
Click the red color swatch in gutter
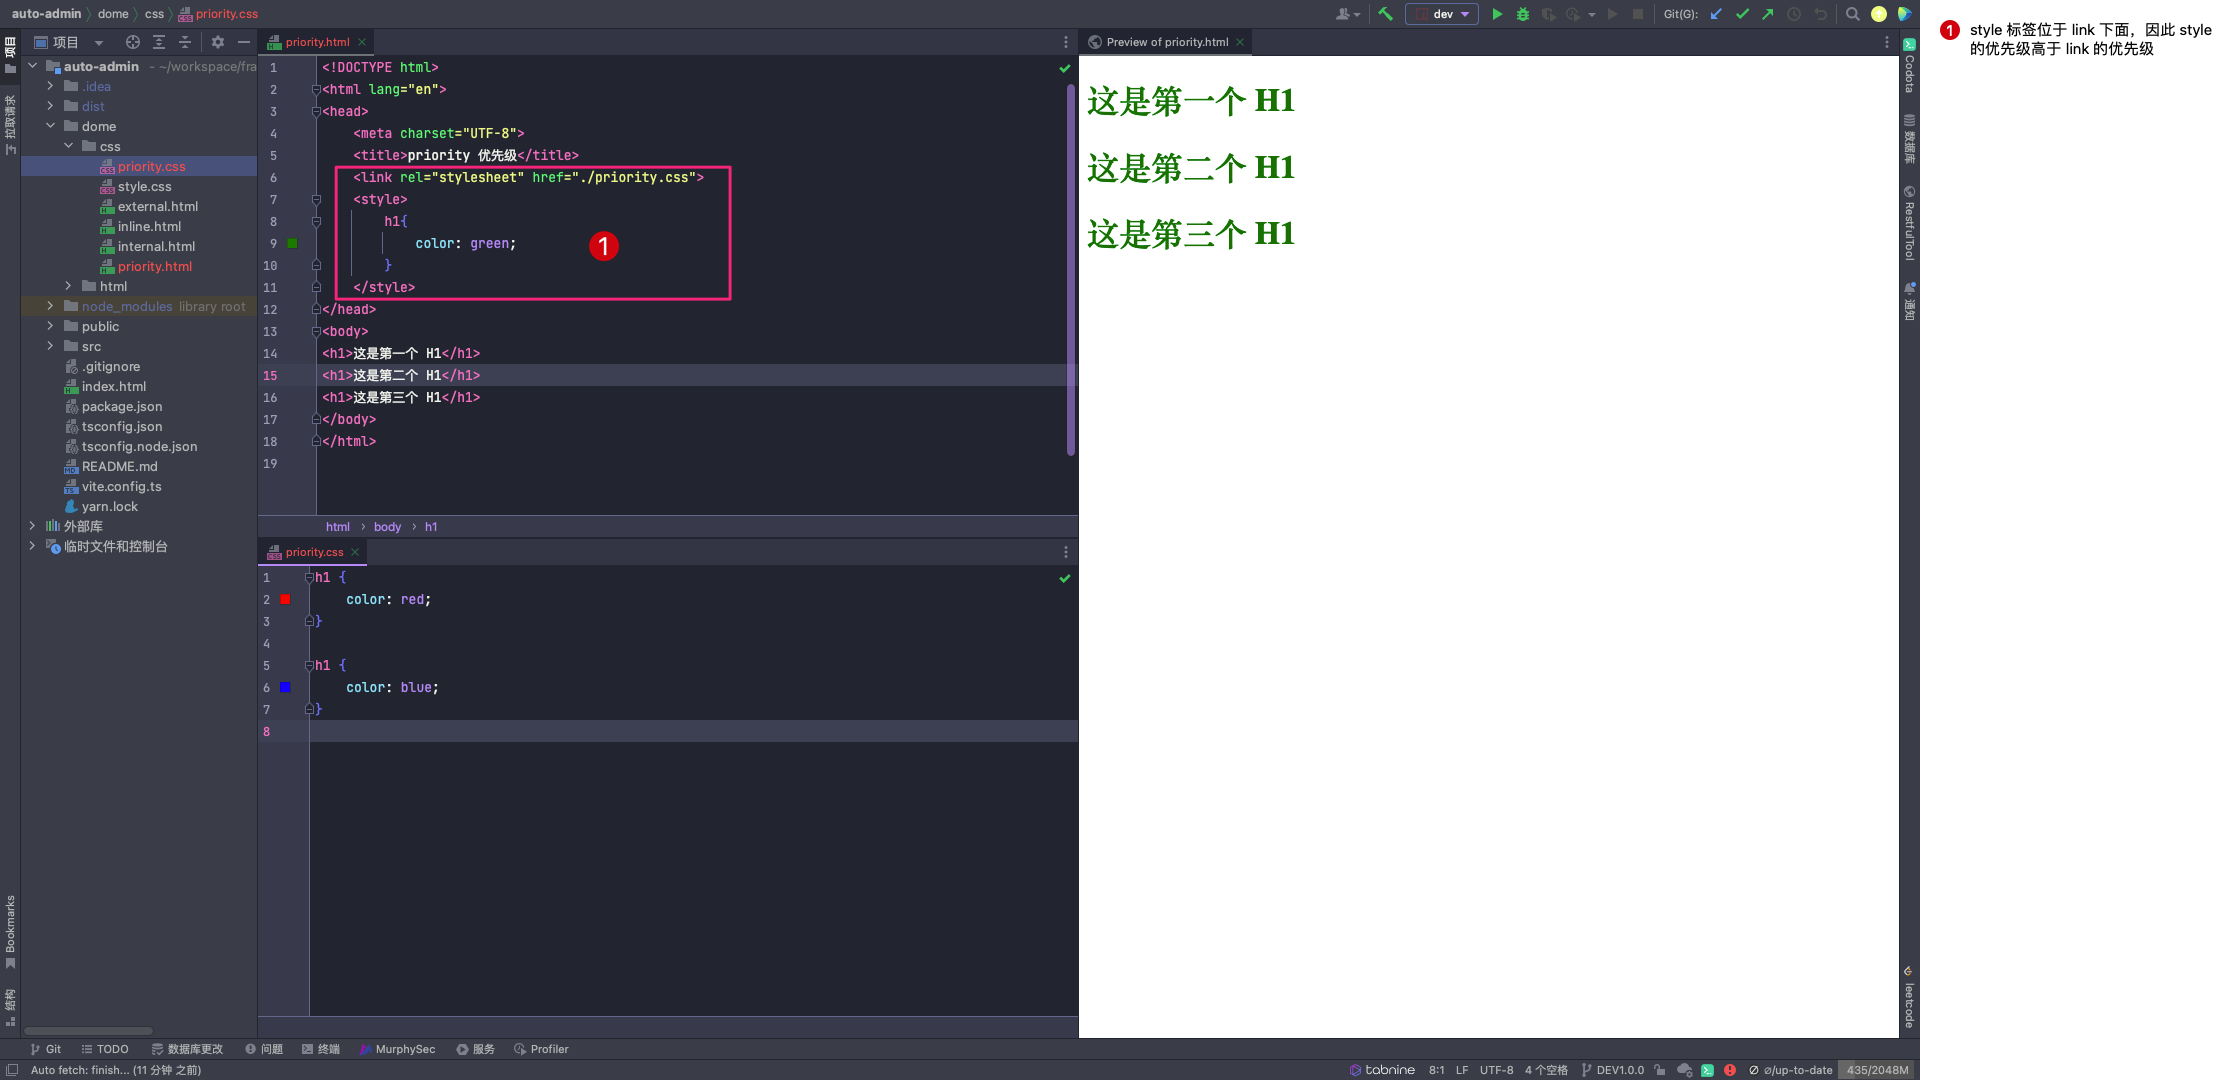285,599
